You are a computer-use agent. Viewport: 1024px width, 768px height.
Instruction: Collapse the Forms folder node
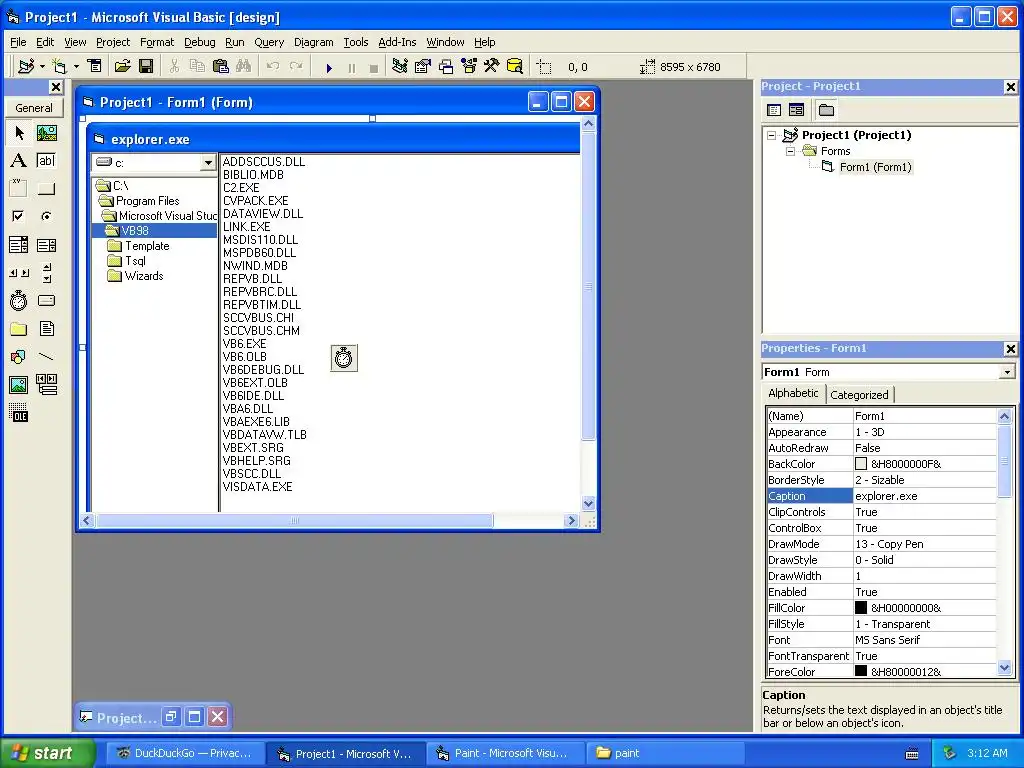pos(790,151)
